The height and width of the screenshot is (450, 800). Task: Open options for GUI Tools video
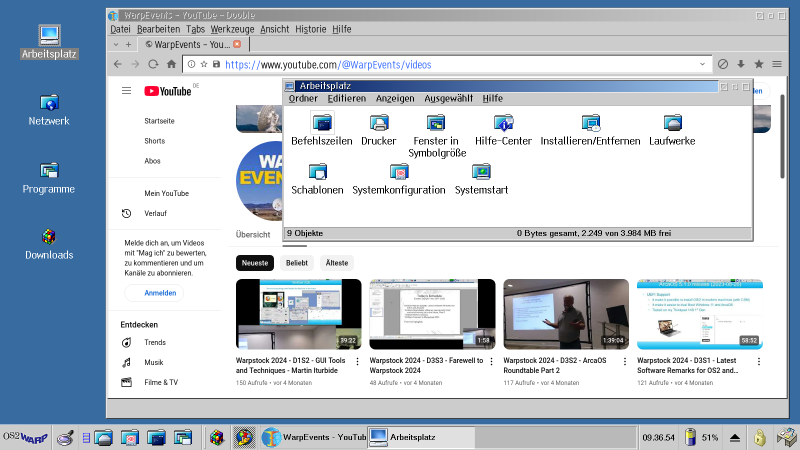[357, 361]
